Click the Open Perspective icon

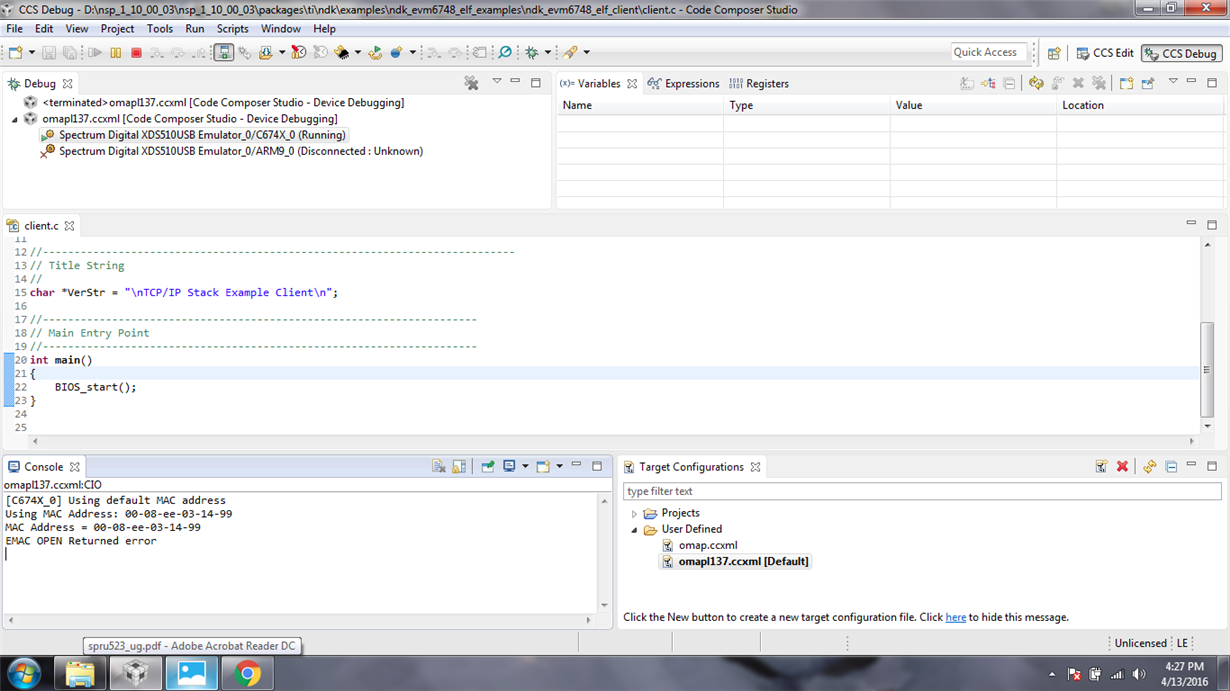point(1054,53)
